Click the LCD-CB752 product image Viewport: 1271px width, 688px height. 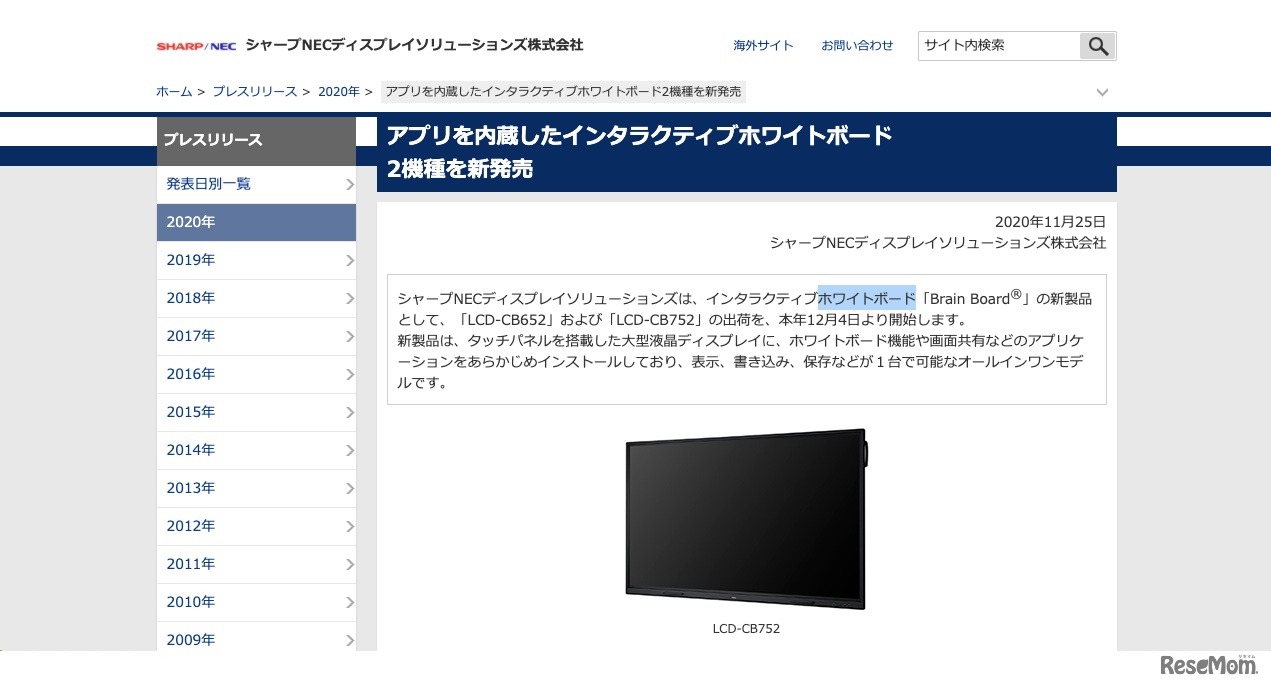click(x=745, y=519)
